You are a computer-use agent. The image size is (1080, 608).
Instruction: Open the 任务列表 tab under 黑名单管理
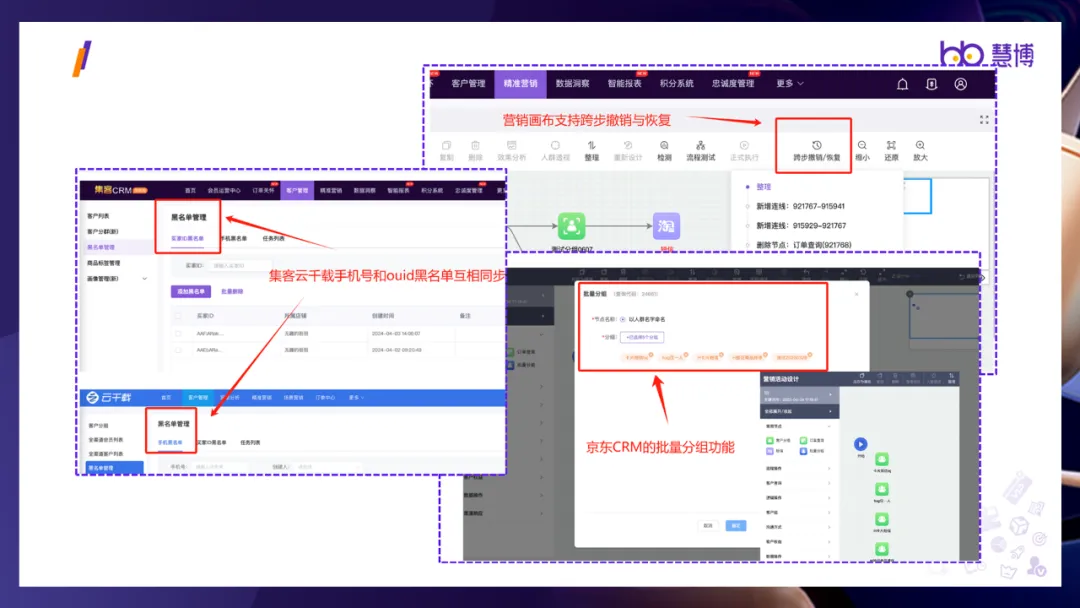pyautogui.click(x=273, y=239)
